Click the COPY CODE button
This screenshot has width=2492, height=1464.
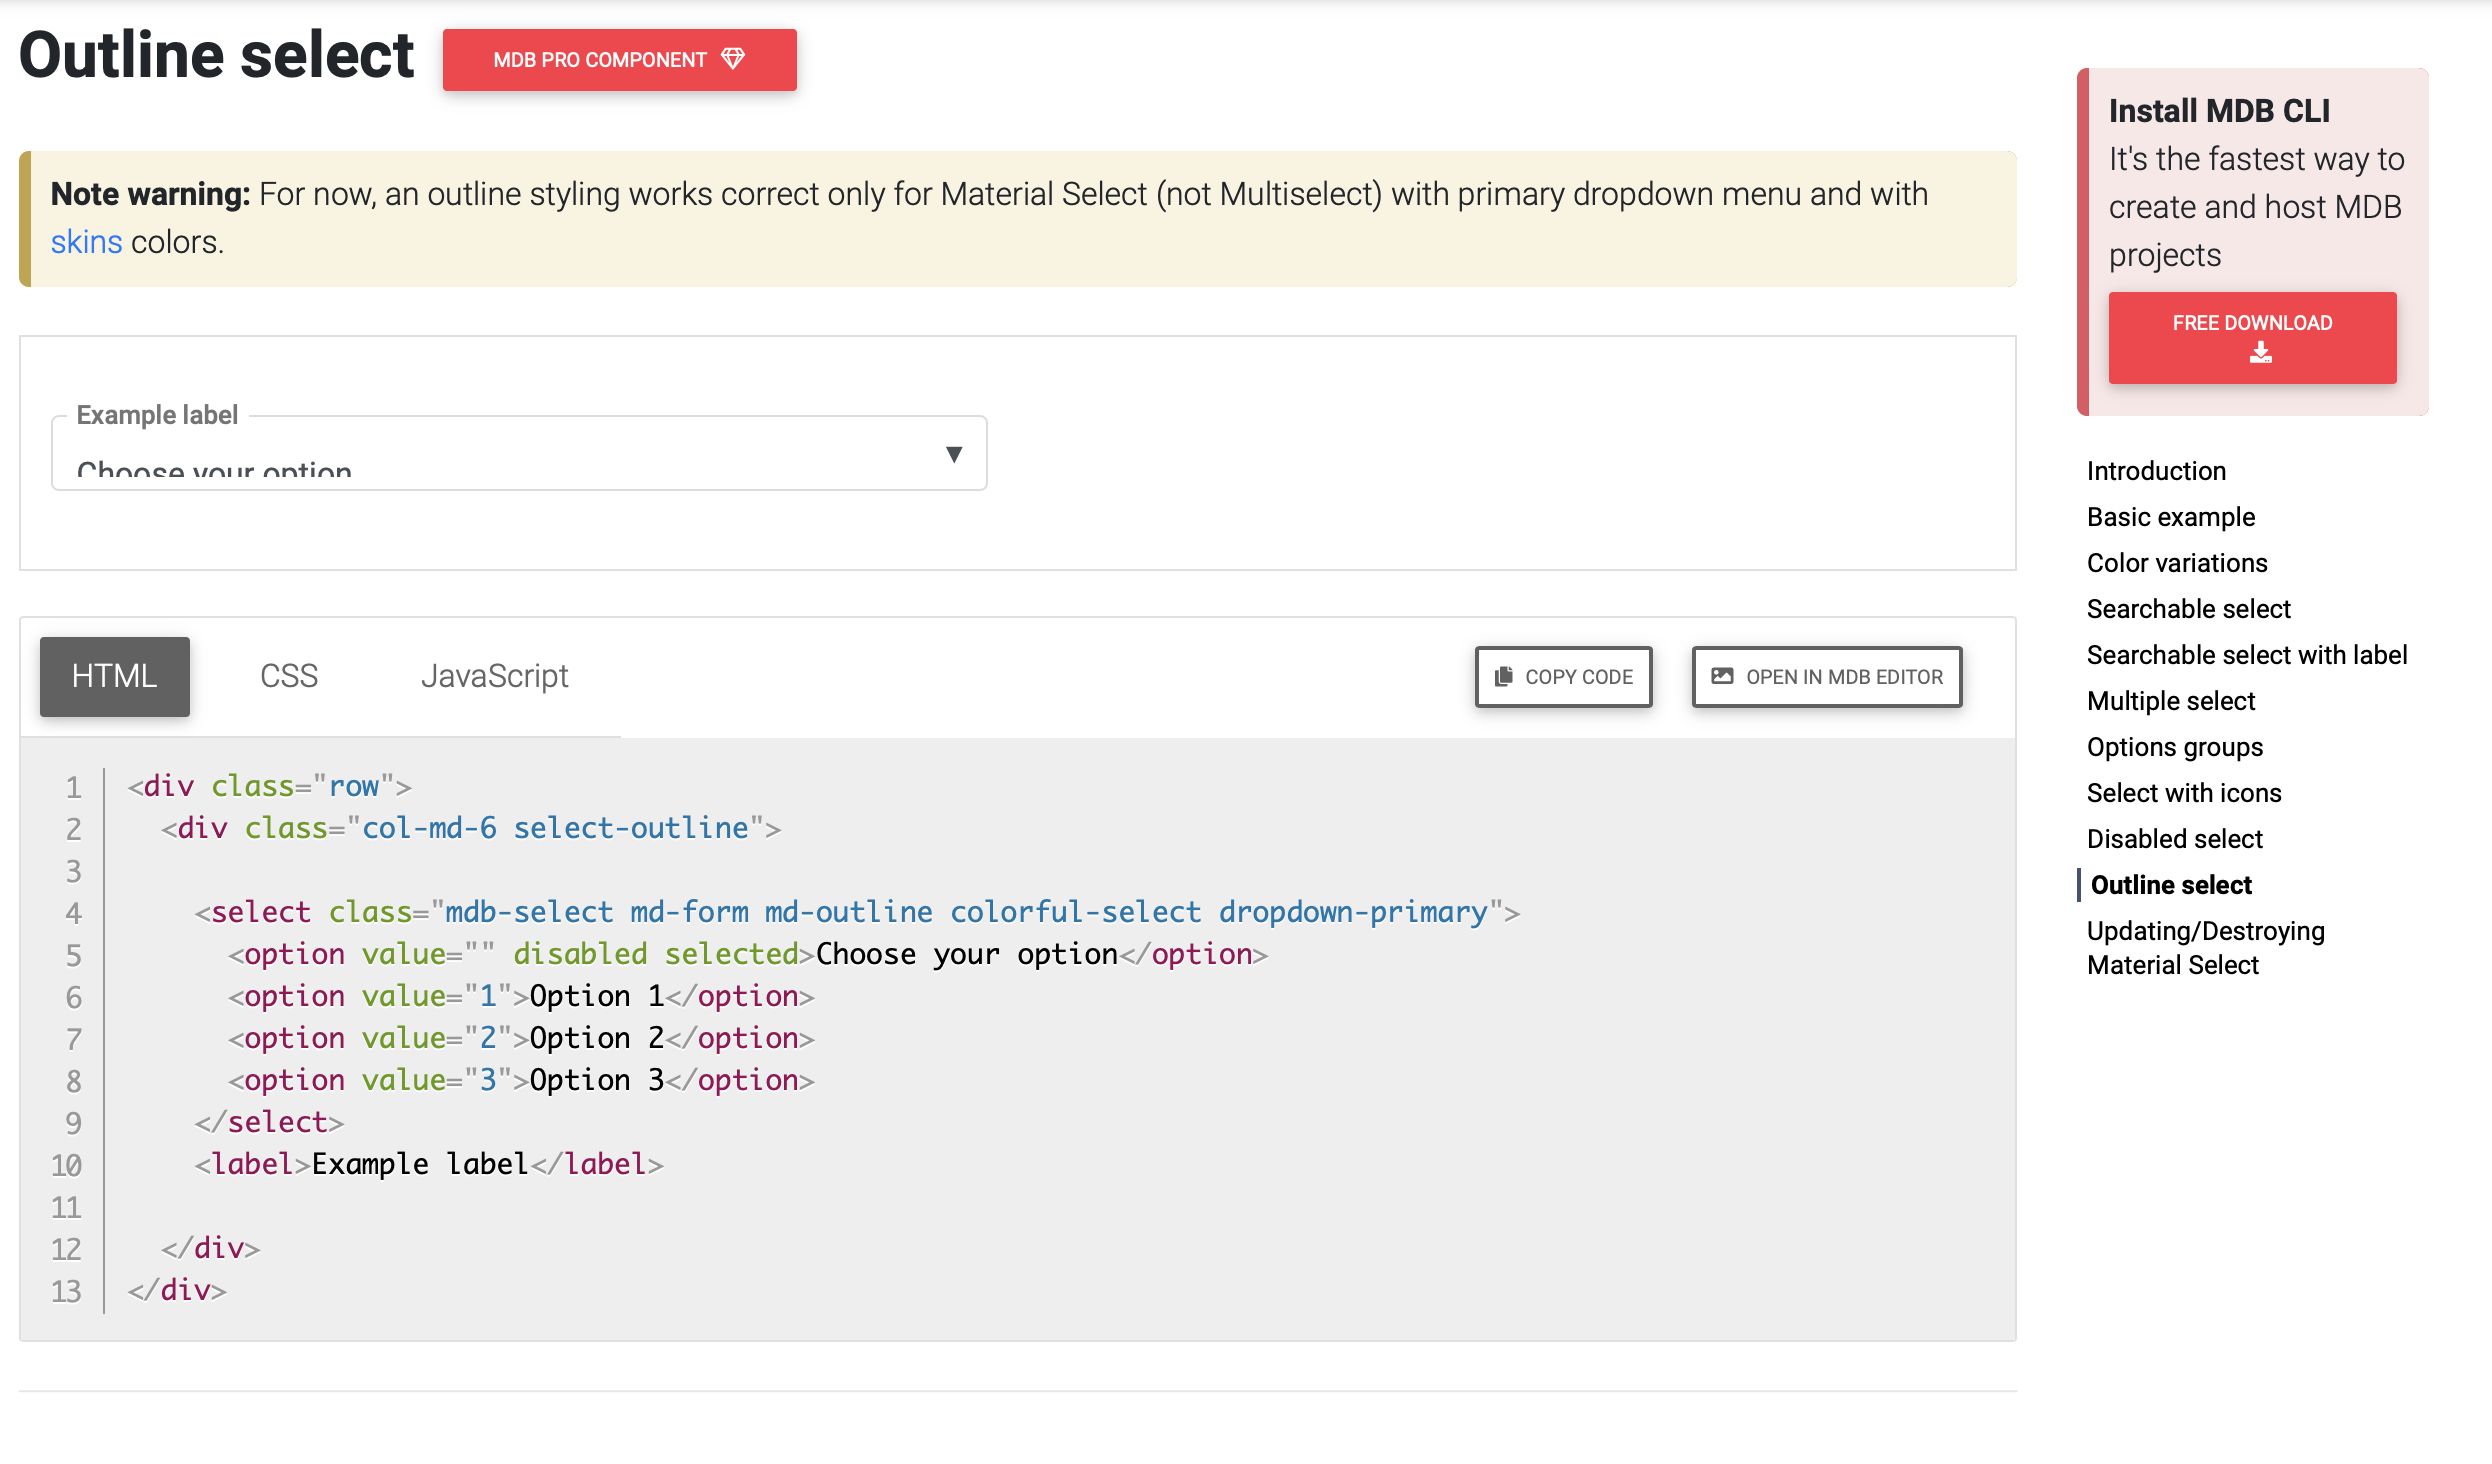click(x=1564, y=677)
